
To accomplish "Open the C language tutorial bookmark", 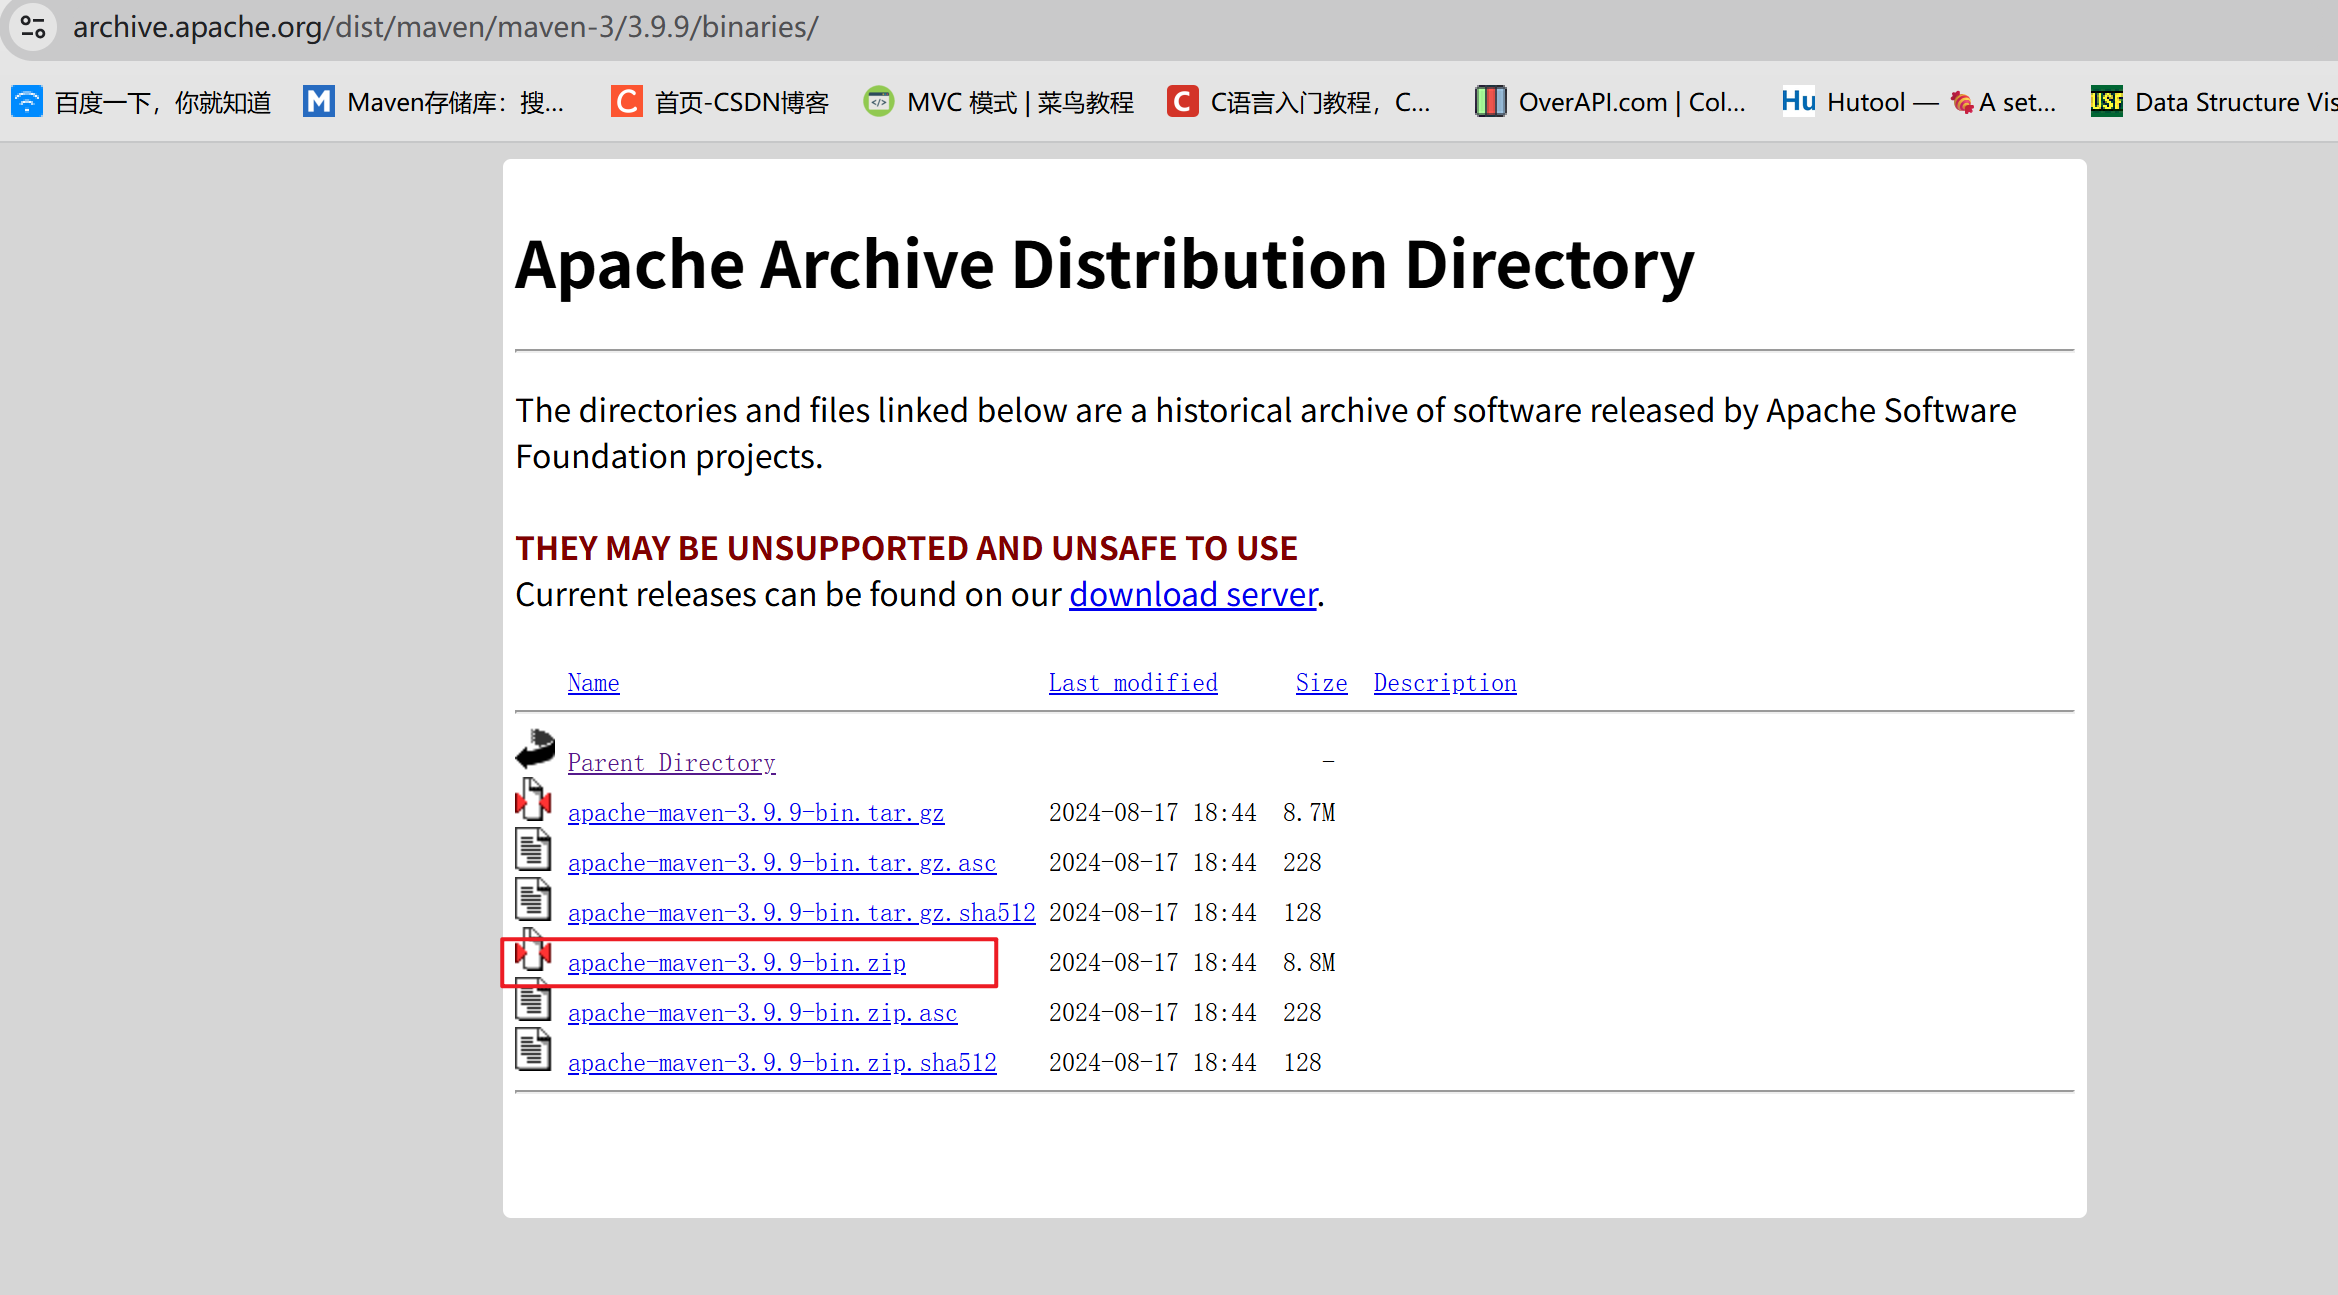I will 1299,102.
